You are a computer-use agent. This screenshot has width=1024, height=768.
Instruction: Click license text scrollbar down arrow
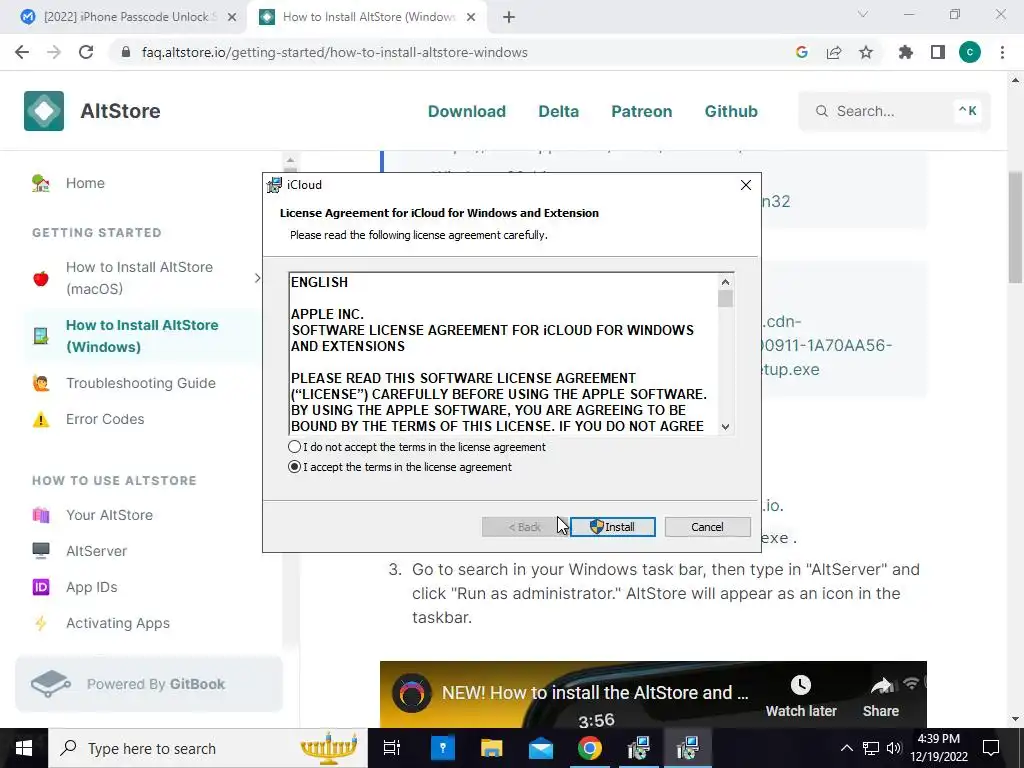(x=726, y=426)
